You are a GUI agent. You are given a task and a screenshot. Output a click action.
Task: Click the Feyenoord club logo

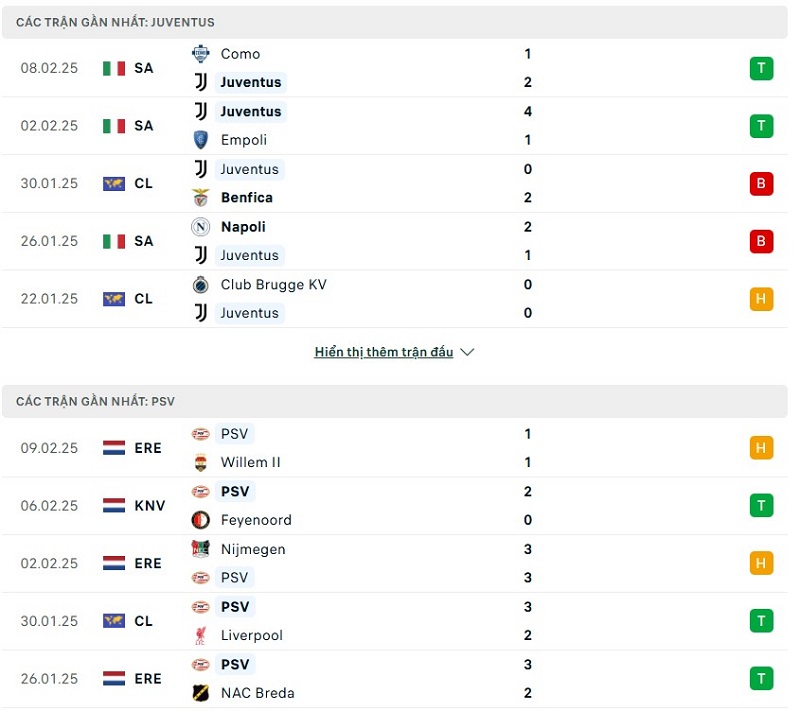pyautogui.click(x=200, y=520)
